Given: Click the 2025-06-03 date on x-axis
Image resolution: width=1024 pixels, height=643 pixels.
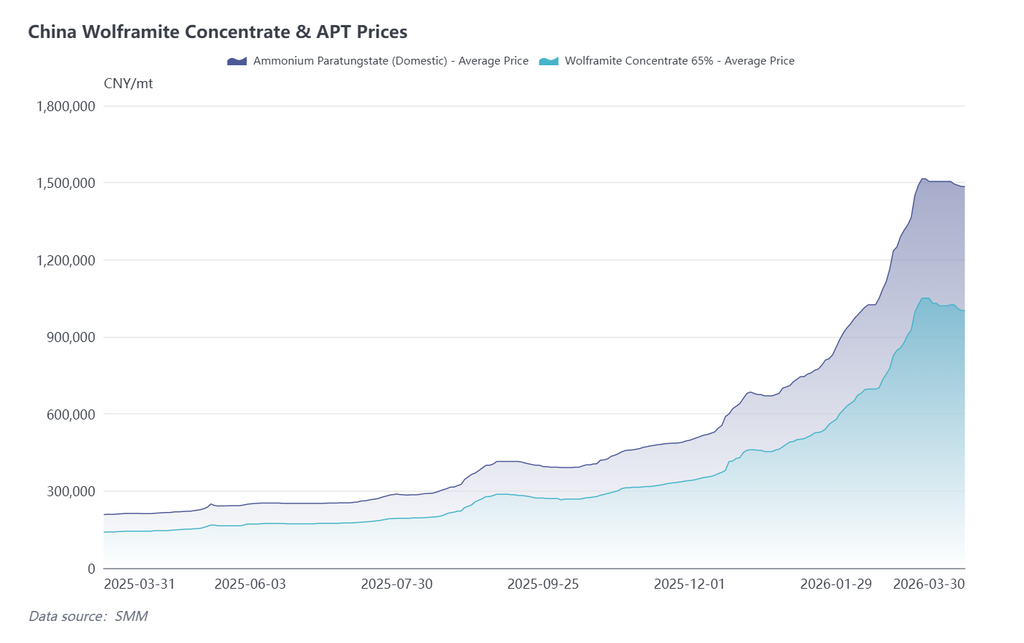Looking at the screenshot, I should click(x=250, y=584).
